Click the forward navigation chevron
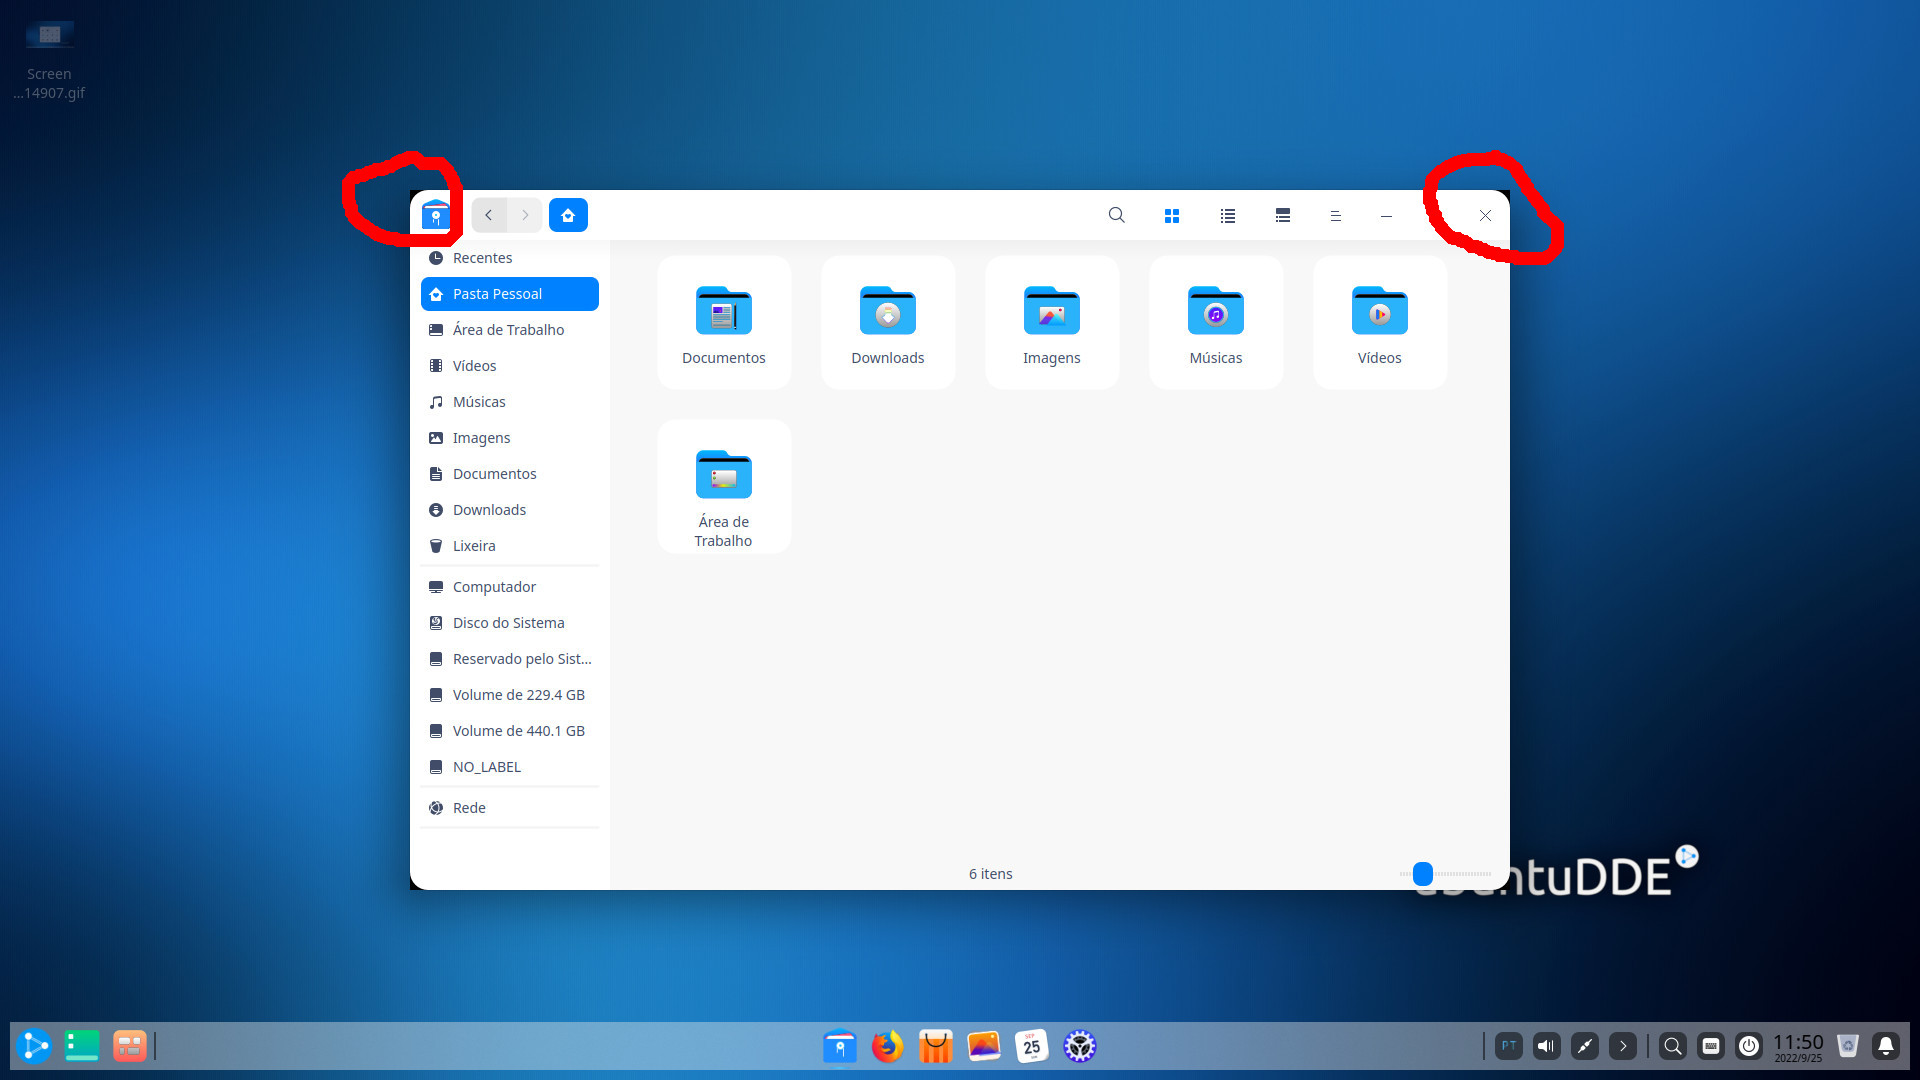Viewport: 1920px width, 1080px height. click(525, 215)
